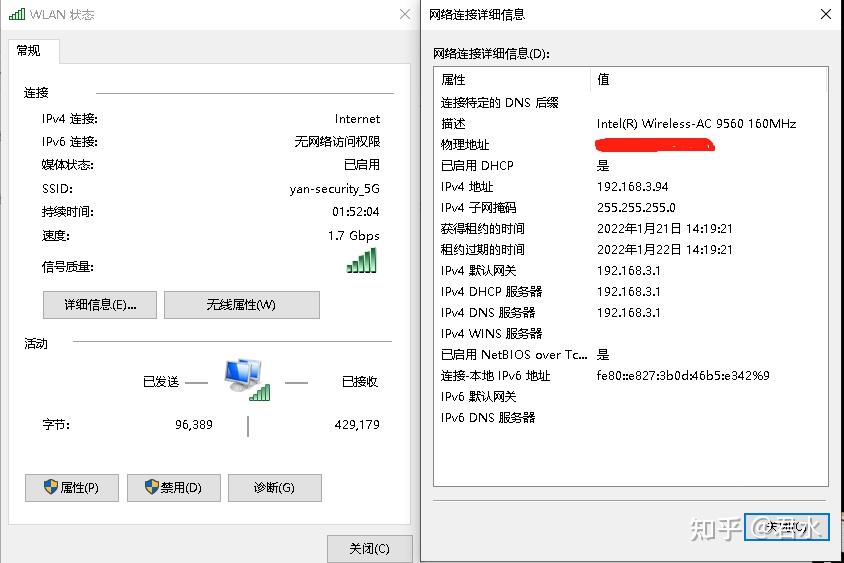The width and height of the screenshot is (844, 563).
Task: Select the 描述 row in details list
Action: point(631,124)
